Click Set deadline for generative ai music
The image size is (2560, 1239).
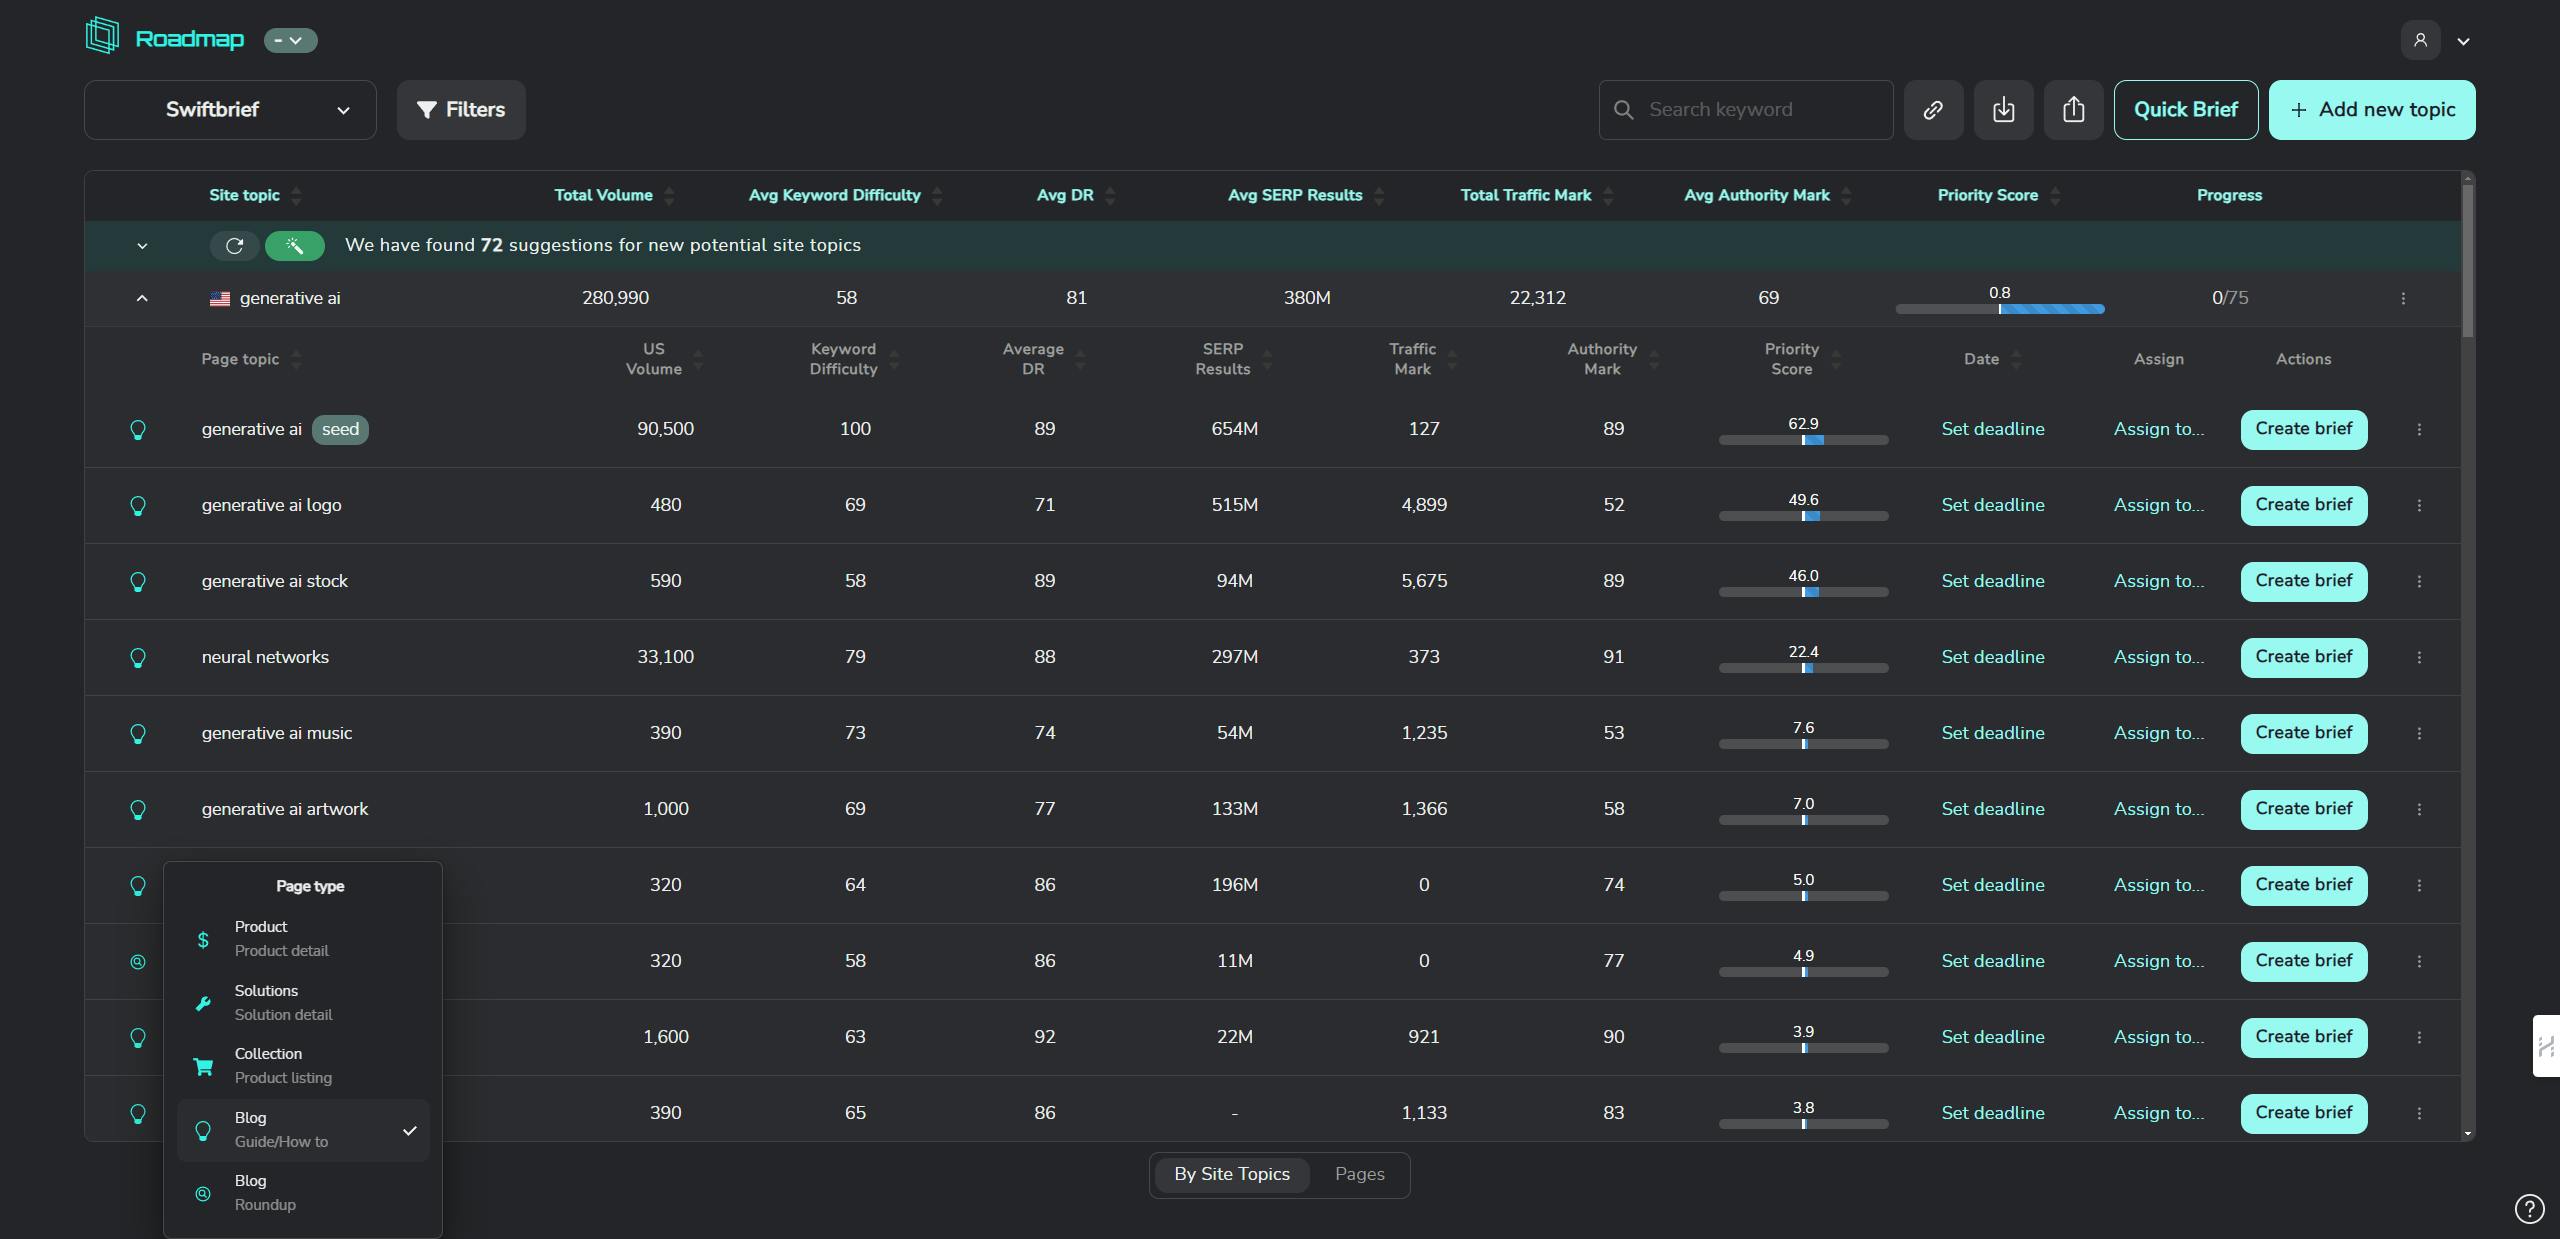1992,734
